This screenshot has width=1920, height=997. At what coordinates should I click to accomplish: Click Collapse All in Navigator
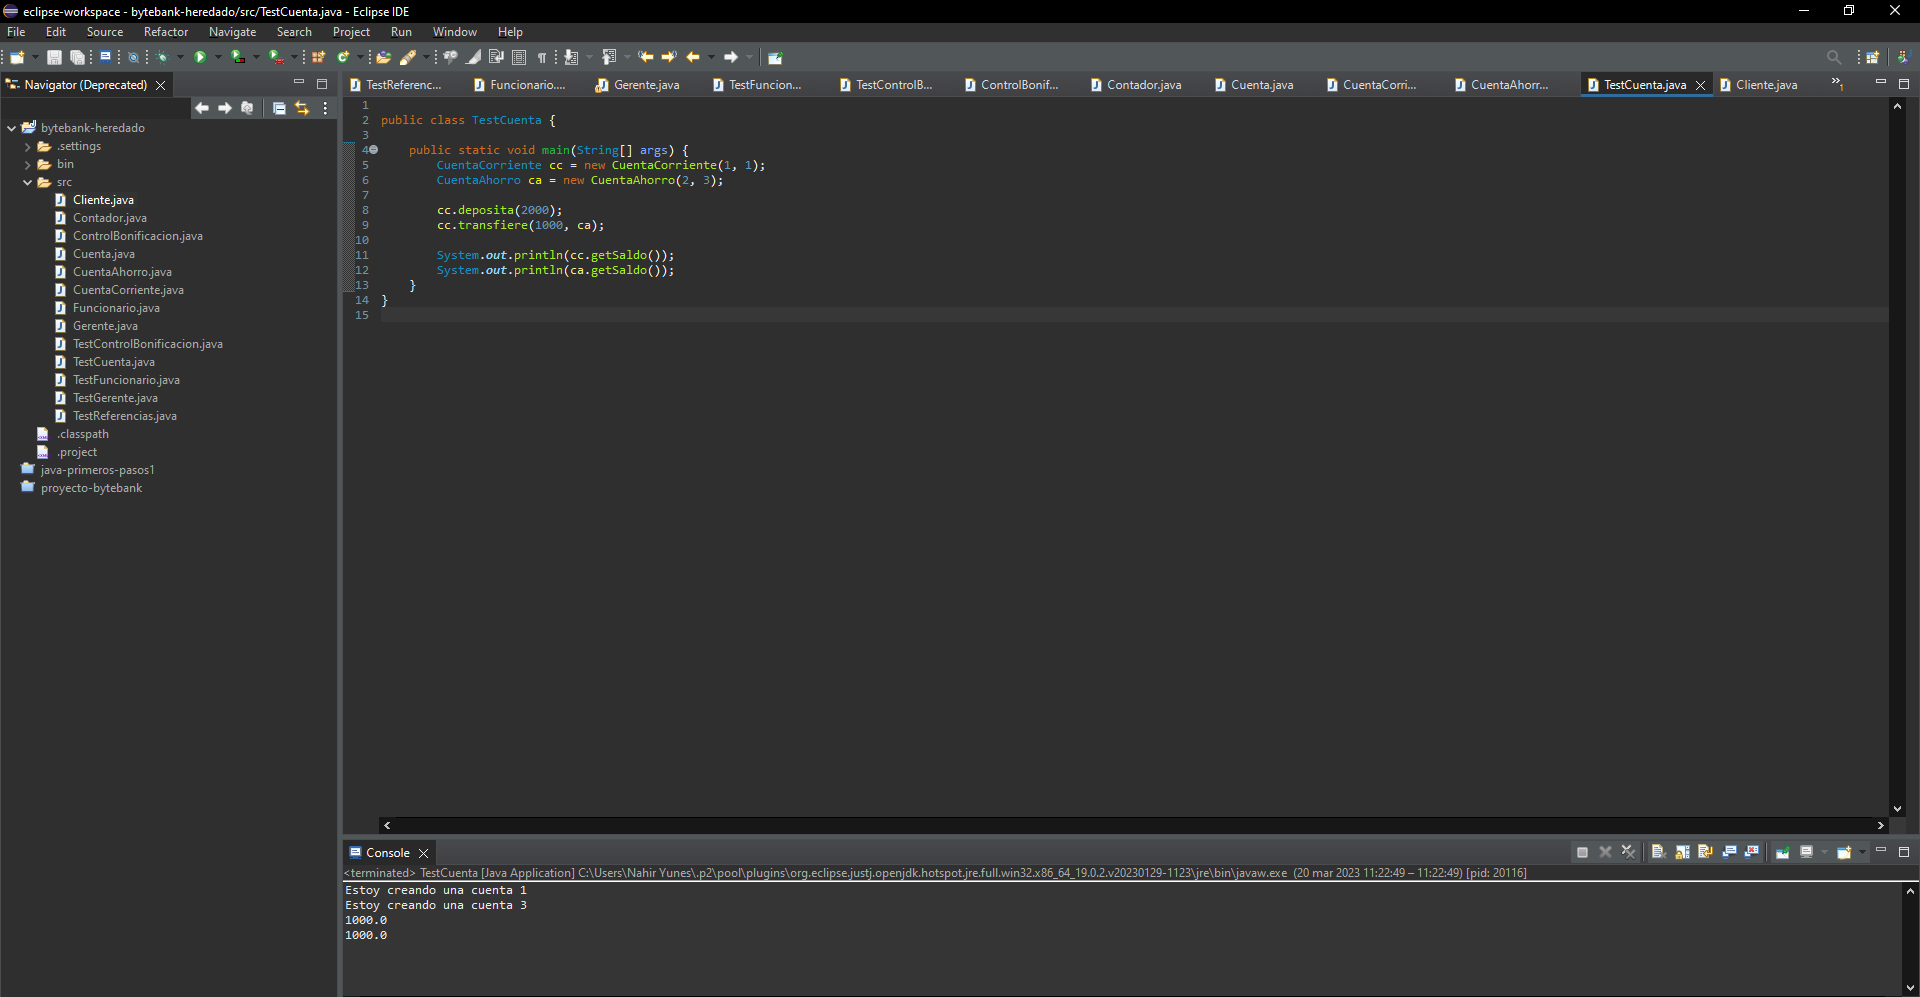279,108
